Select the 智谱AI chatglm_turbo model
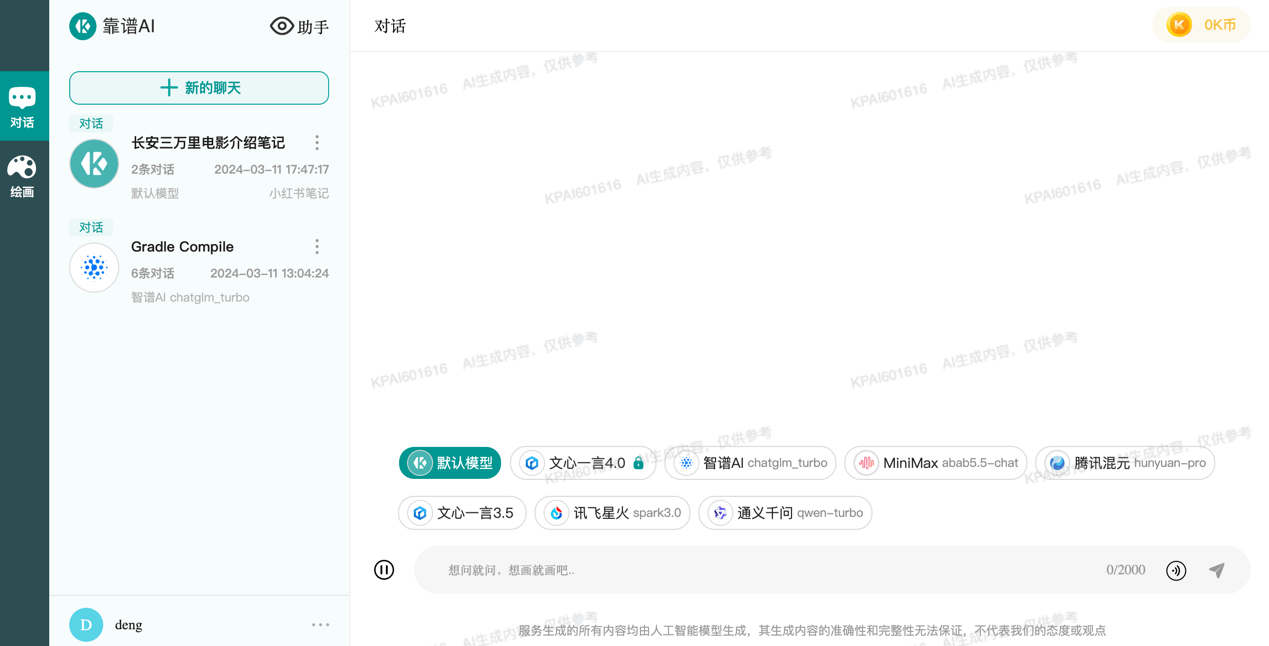Image resolution: width=1269 pixels, height=646 pixels. [x=750, y=463]
